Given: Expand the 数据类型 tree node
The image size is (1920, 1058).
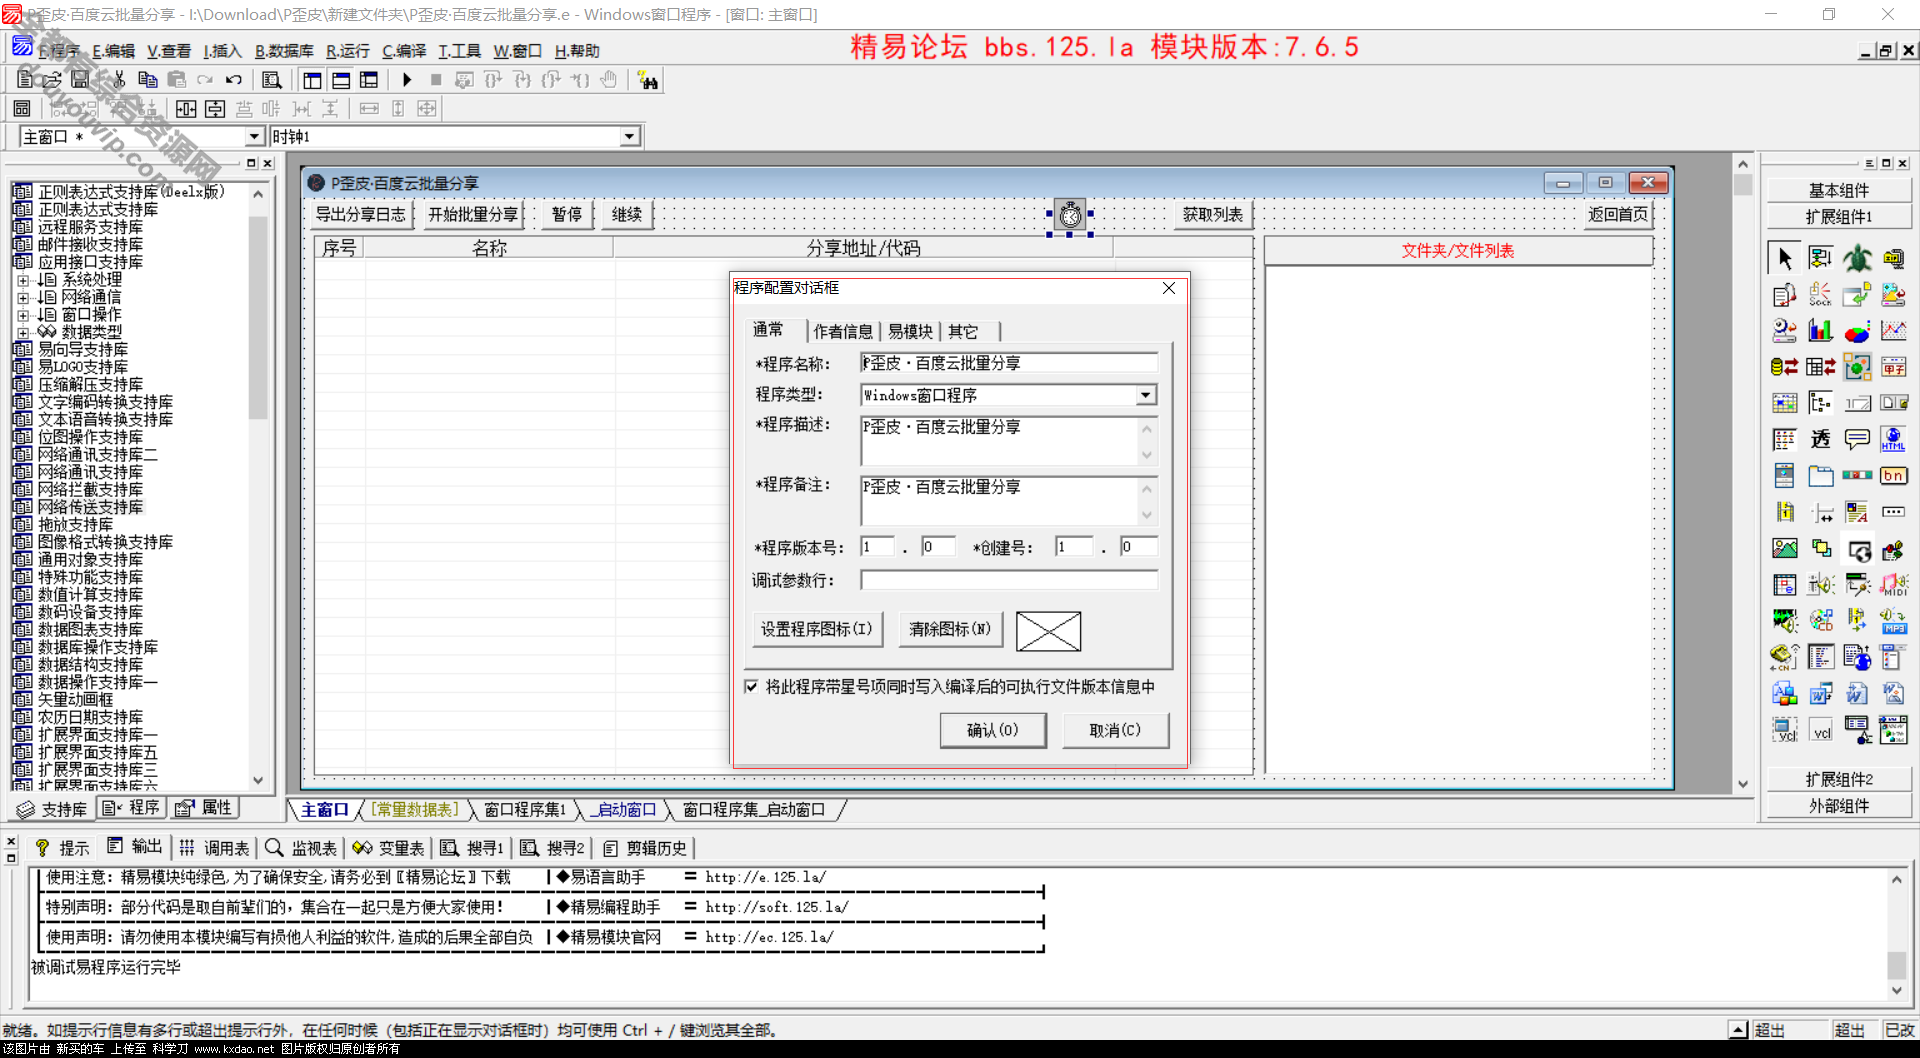Looking at the screenshot, I should 23,333.
